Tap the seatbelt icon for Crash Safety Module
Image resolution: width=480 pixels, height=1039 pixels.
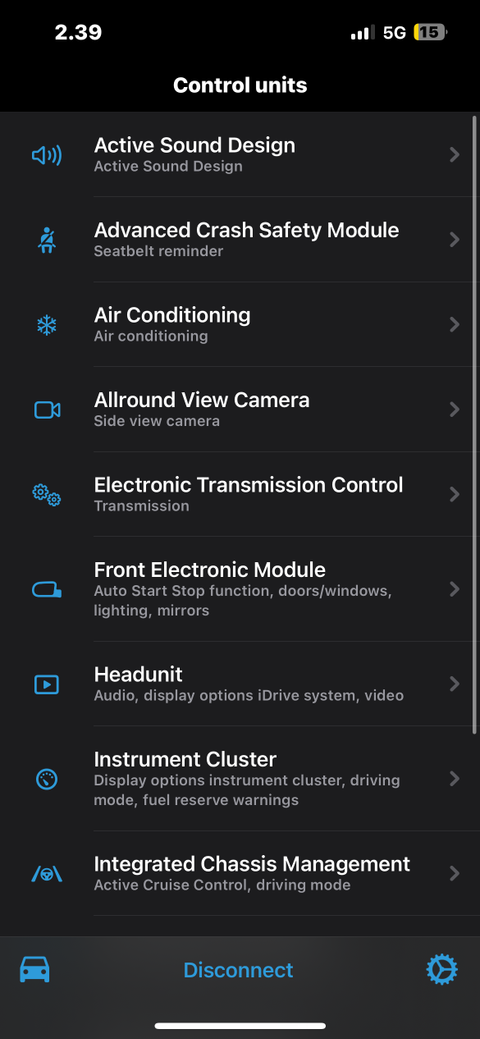(x=46, y=240)
